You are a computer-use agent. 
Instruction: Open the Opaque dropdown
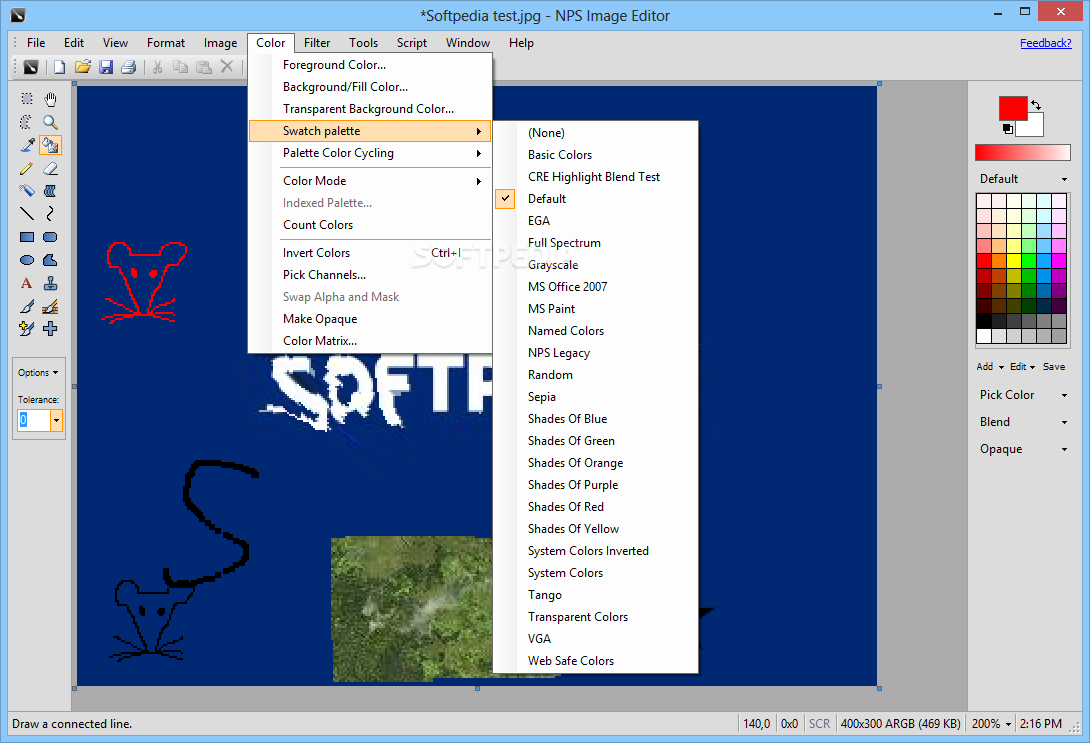[x=1023, y=449]
